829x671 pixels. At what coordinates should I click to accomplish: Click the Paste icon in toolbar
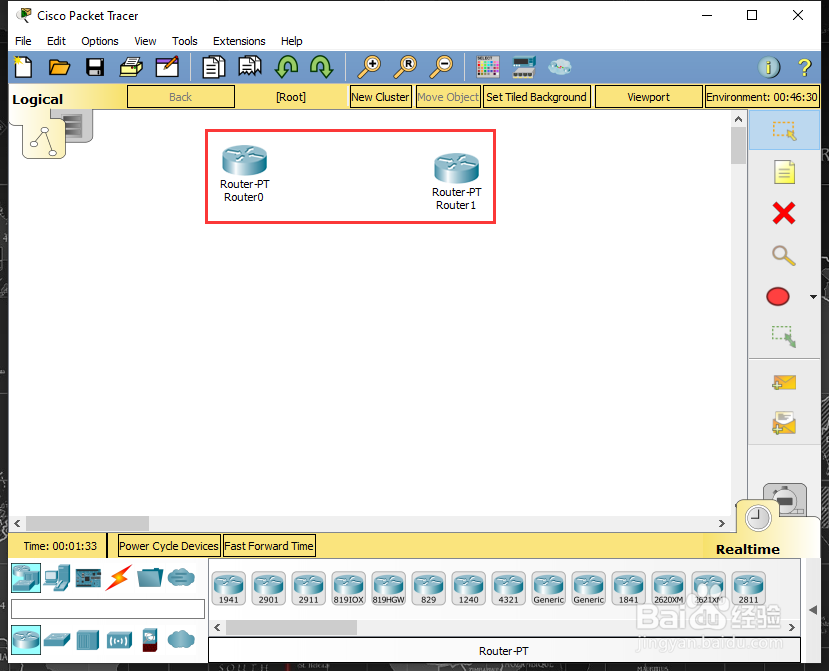pyautogui.click(x=250, y=67)
